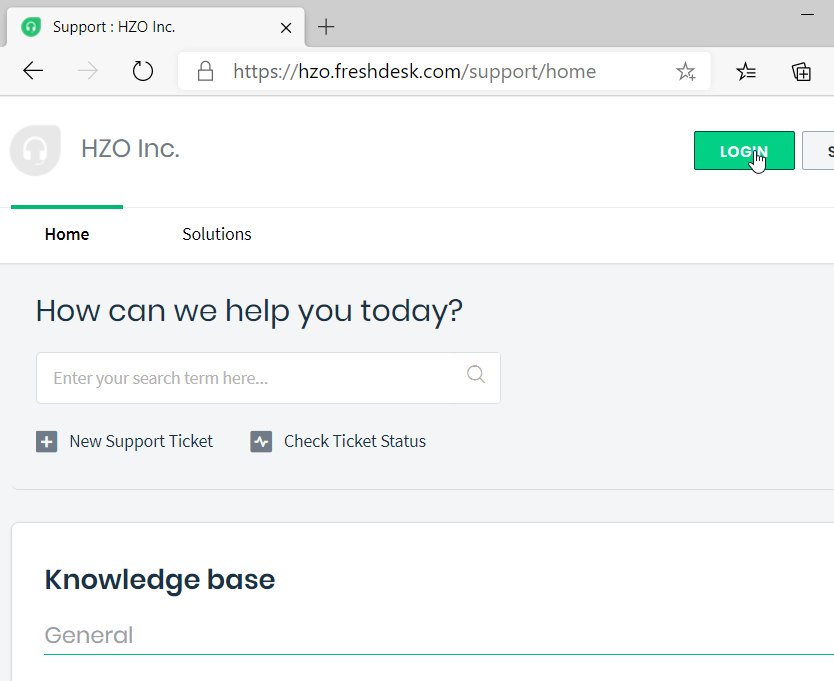This screenshot has height=681, width=834.
Task: Reload the page with the refresh icon
Action: pos(143,71)
